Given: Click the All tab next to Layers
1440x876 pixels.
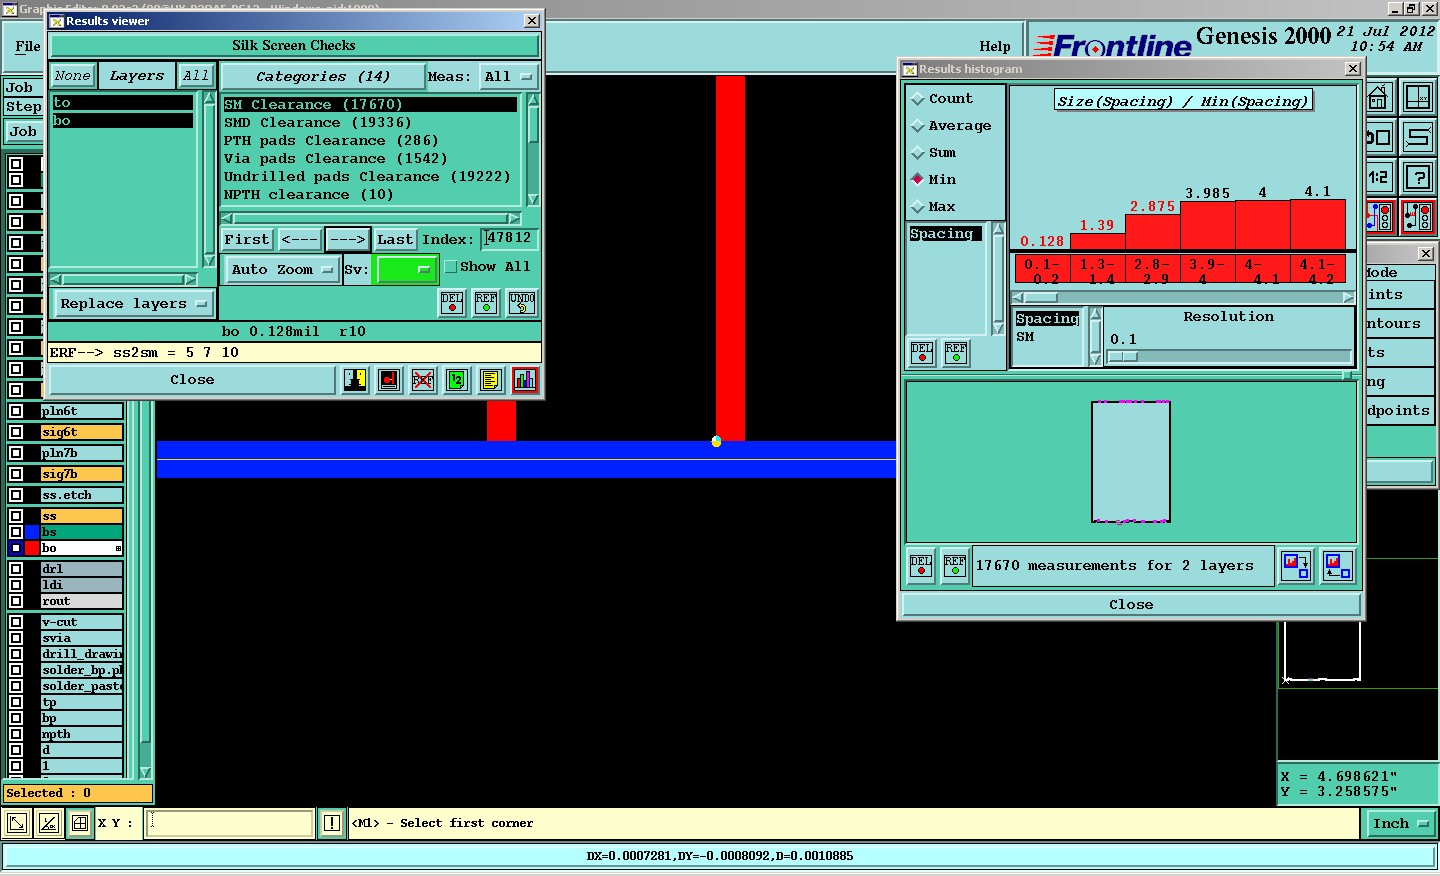Looking at the screenshot, I should coord(196,76).
